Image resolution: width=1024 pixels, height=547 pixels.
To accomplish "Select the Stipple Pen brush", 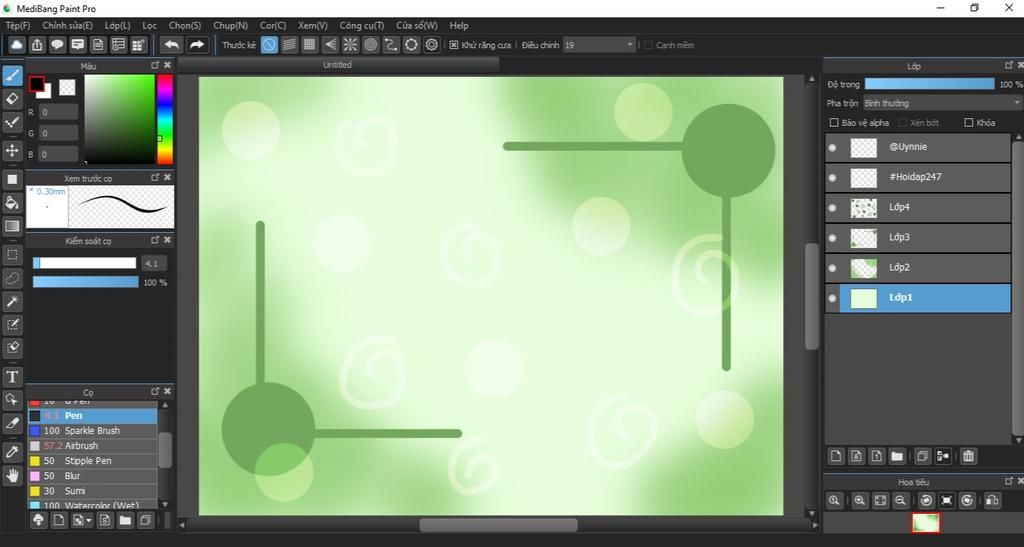I will (92, 461).
